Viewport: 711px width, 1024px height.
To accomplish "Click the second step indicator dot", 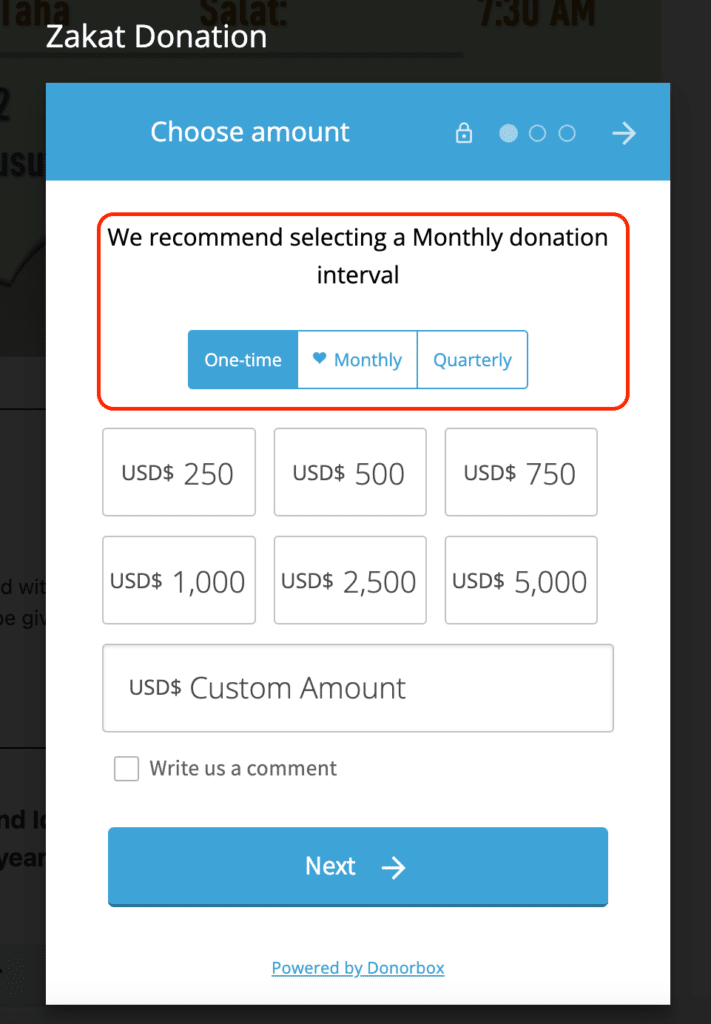I will (x=538, y=133).
